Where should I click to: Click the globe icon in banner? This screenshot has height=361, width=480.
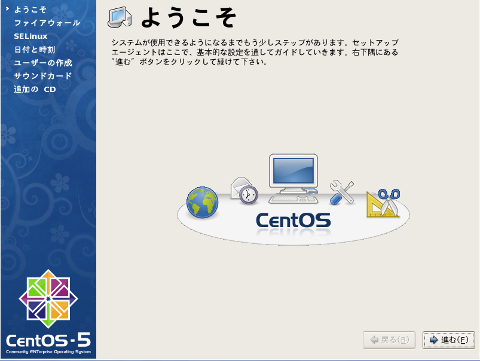point(202,202)
